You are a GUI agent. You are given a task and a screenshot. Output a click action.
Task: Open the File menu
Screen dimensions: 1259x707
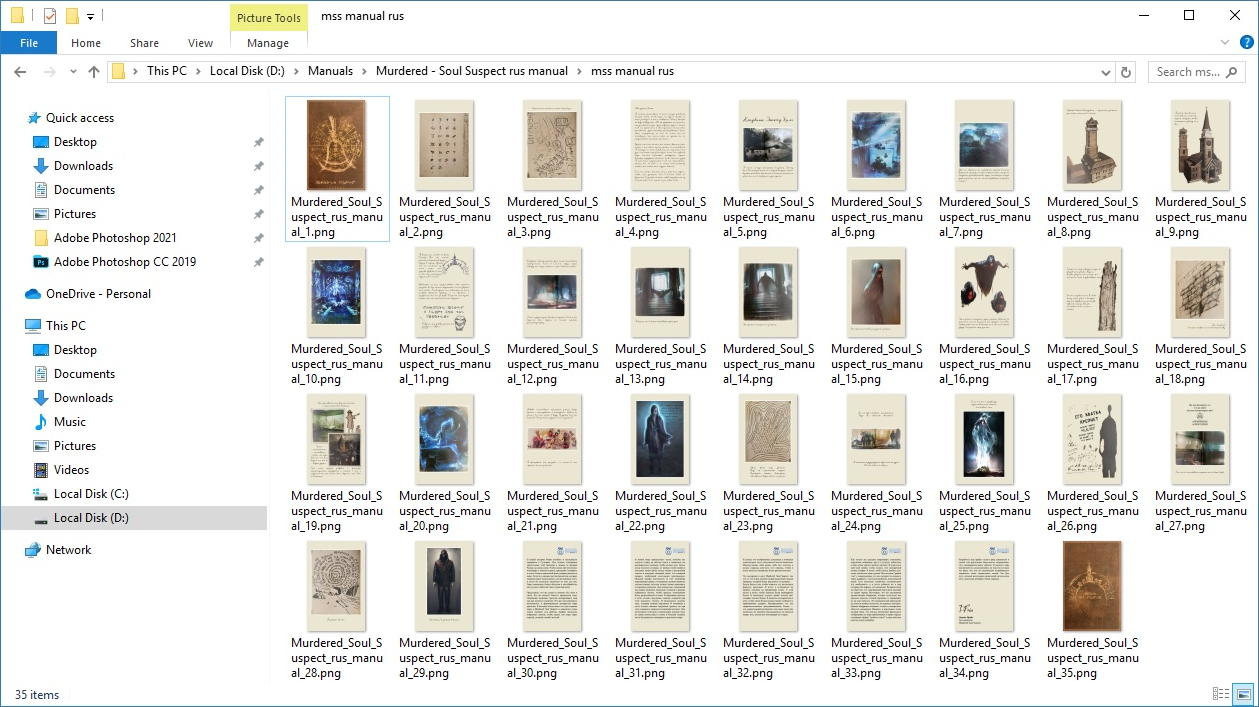tap(29, 43)
